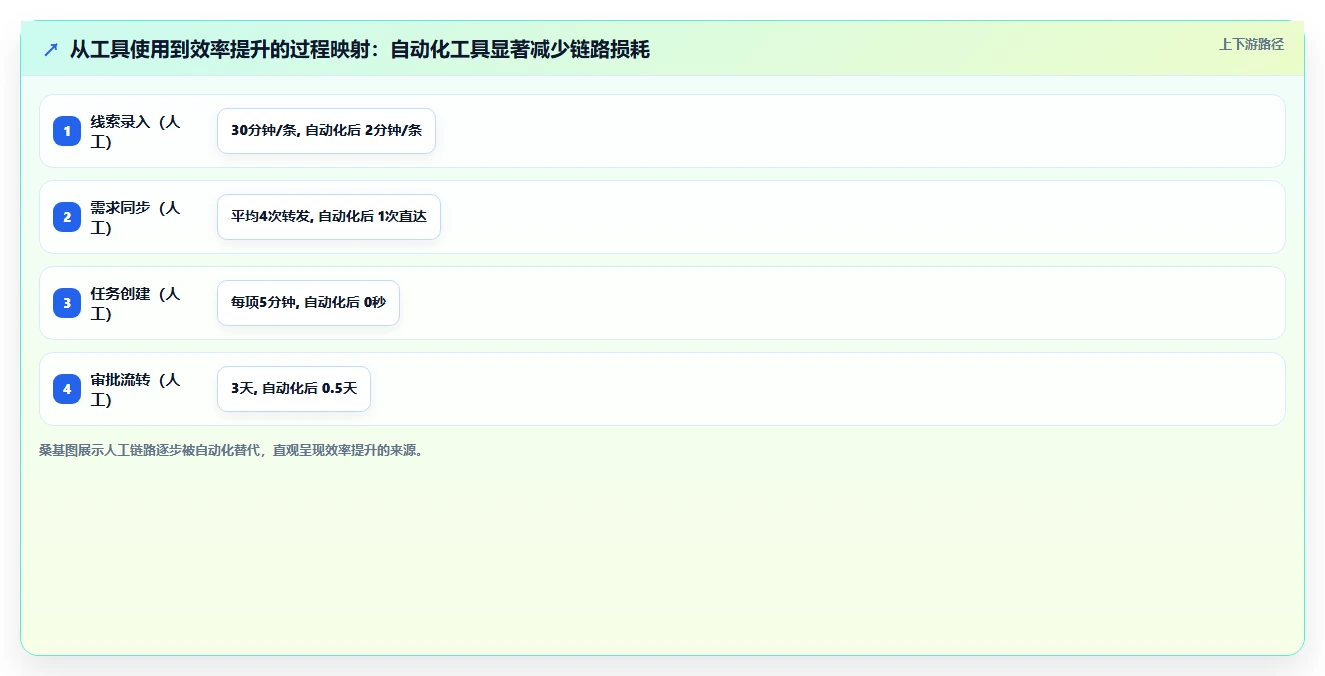Select the 审批流转（人工）step label
1325x676 pixels.
point(137,389)
